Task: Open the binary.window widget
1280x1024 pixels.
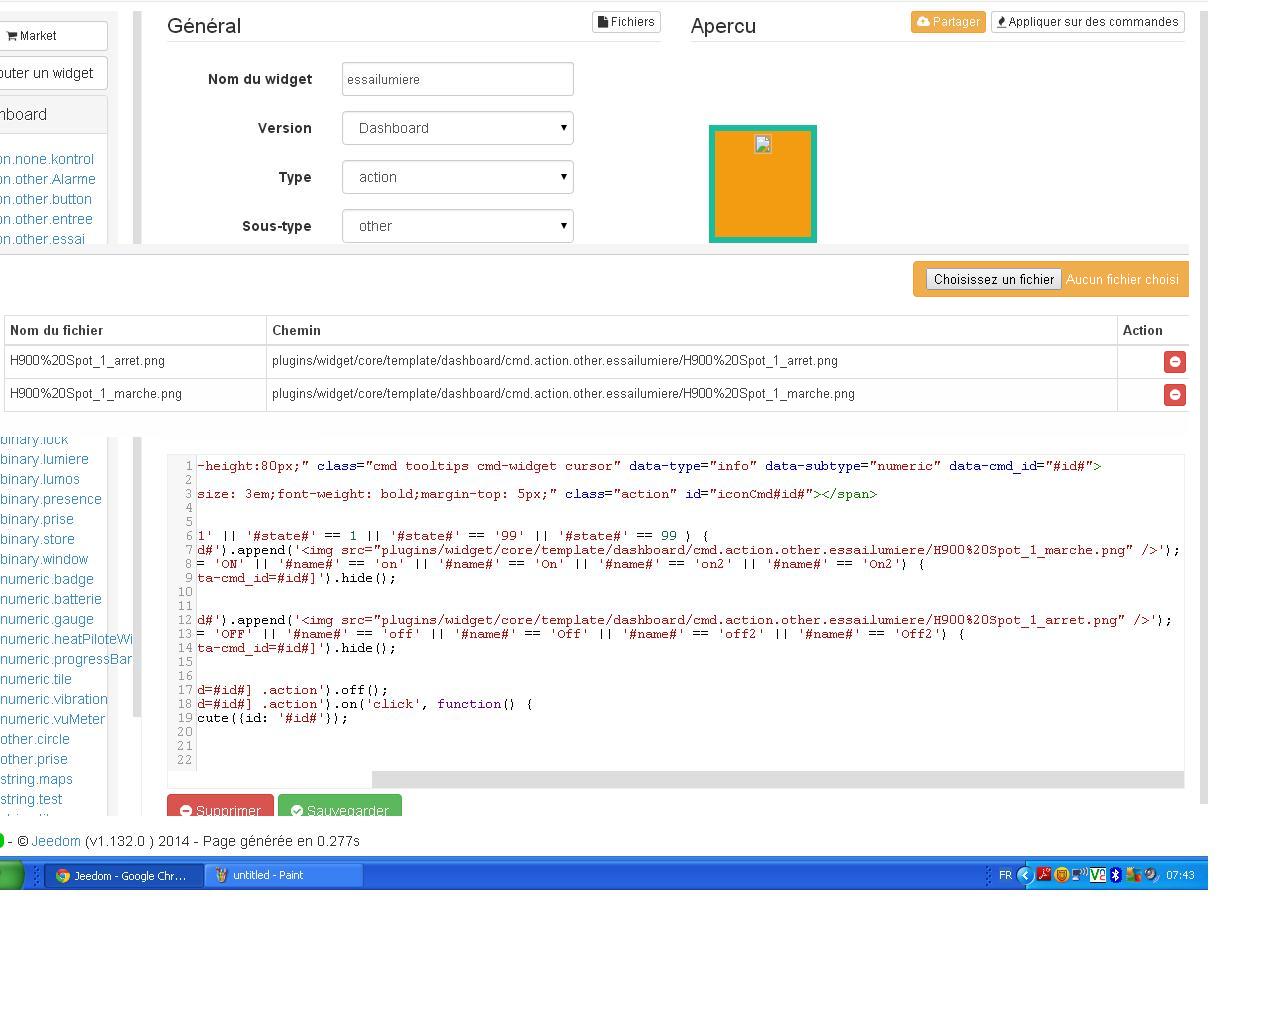Action: pos(44,559)
